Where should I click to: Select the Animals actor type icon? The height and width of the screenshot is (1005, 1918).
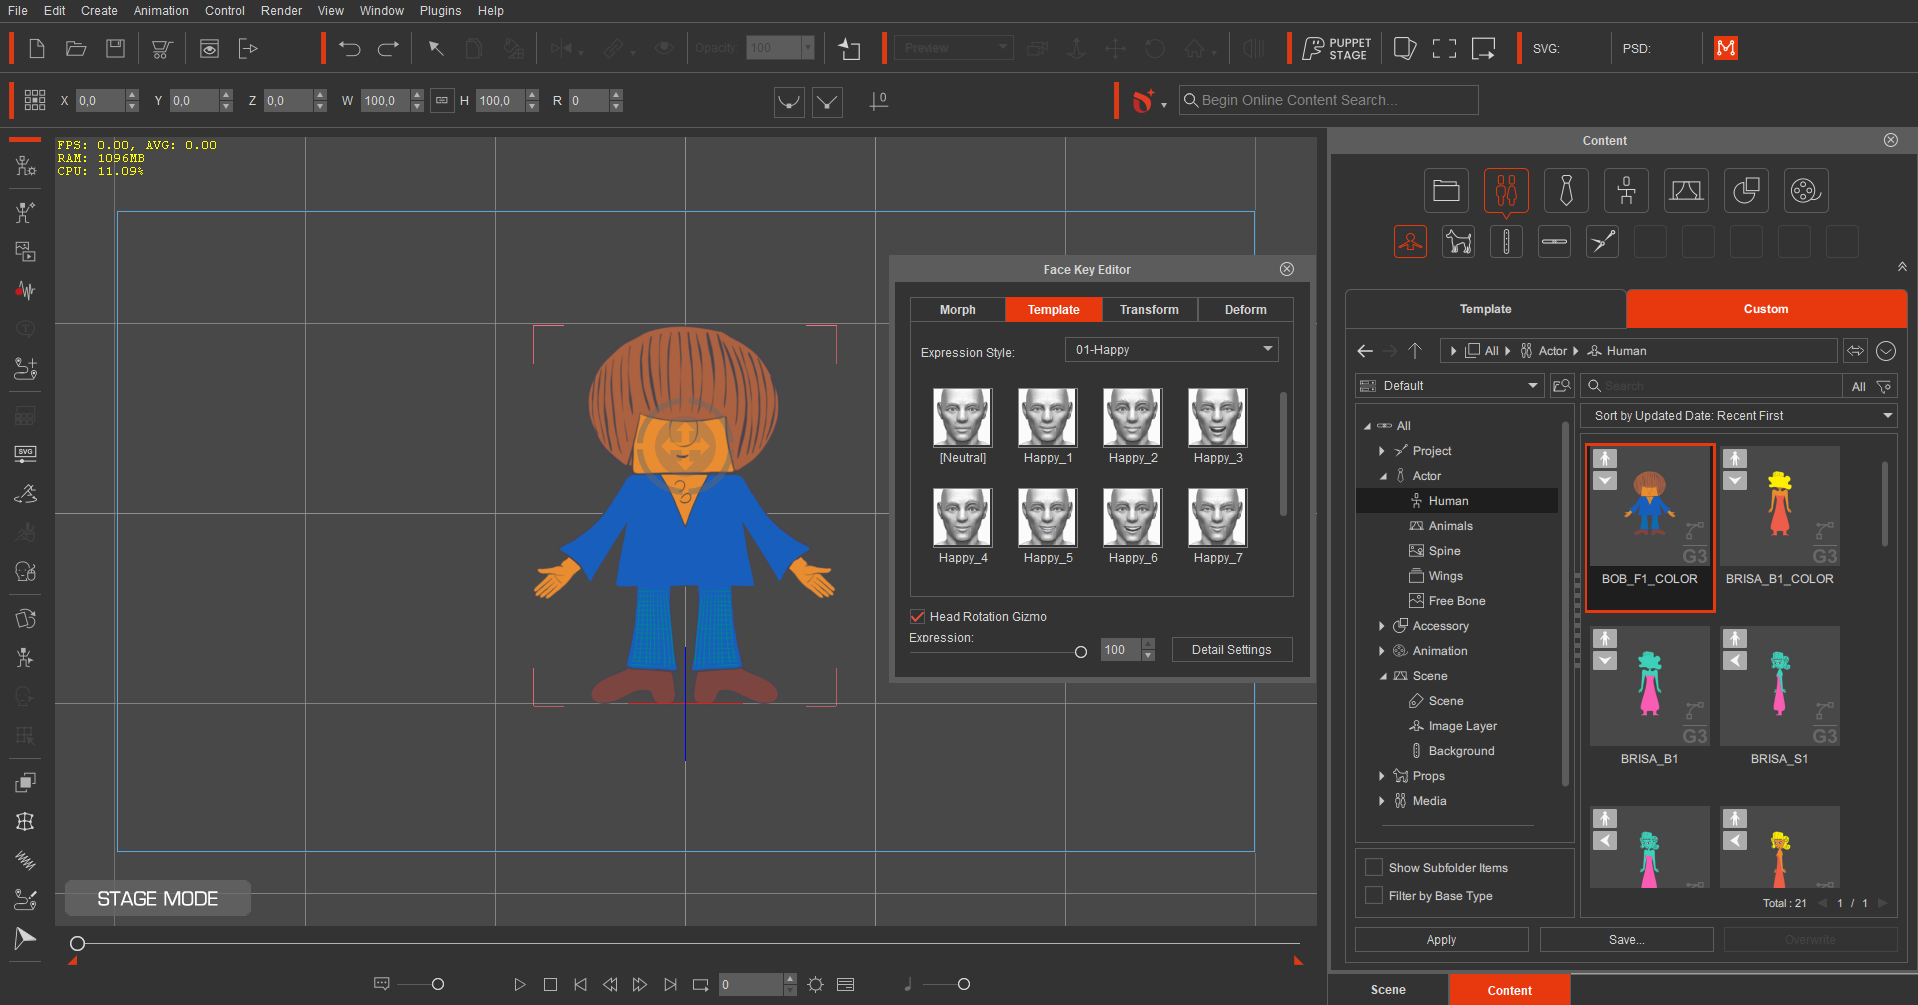[1457, 242]
